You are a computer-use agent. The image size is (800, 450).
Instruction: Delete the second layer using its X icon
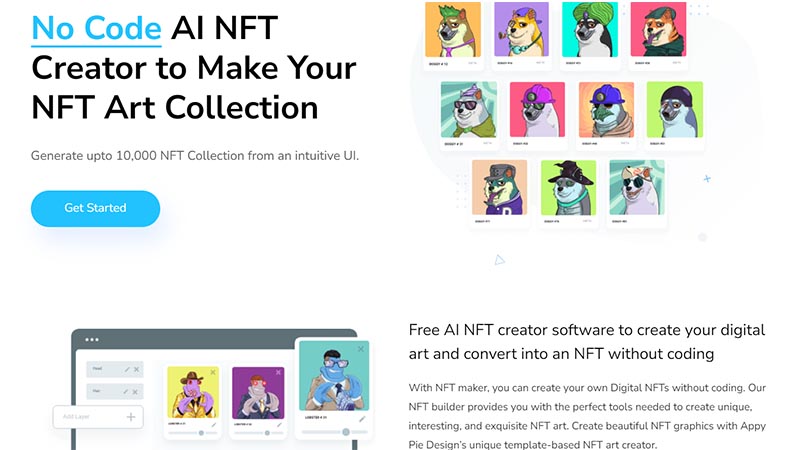pyautogui.click(x=137, y=392)
